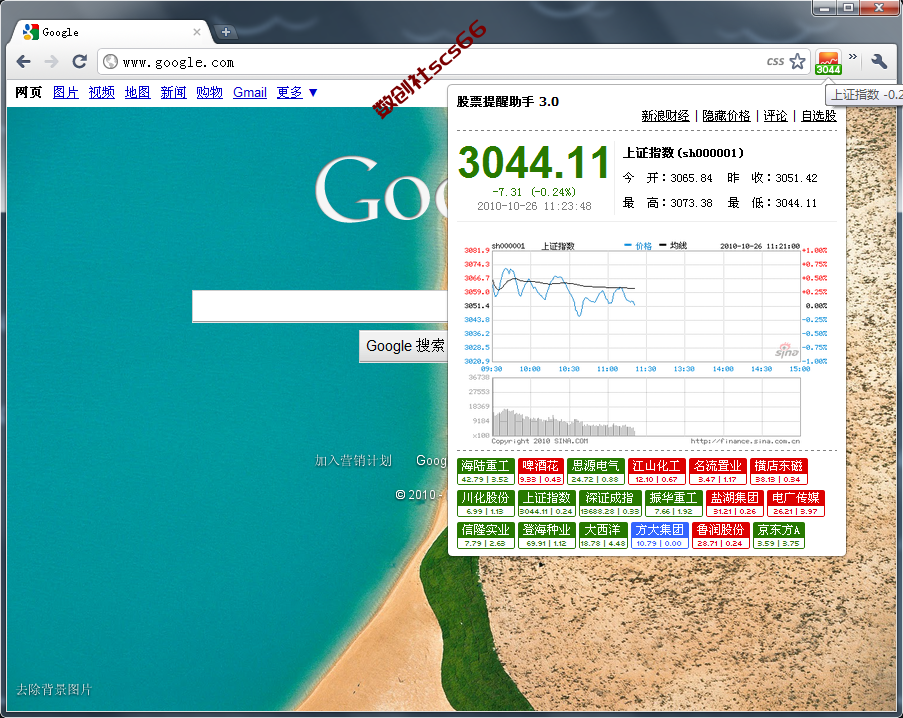Open Gmail from the top bar

click(x=250, y=92)
